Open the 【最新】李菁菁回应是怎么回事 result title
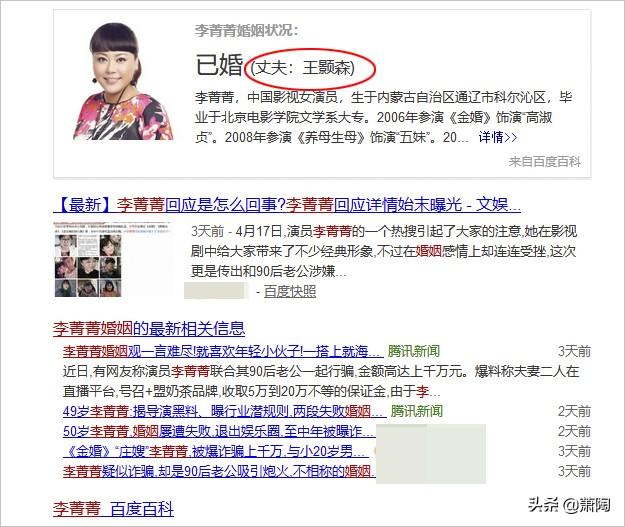The image size is (625, 527). [287, 205]
